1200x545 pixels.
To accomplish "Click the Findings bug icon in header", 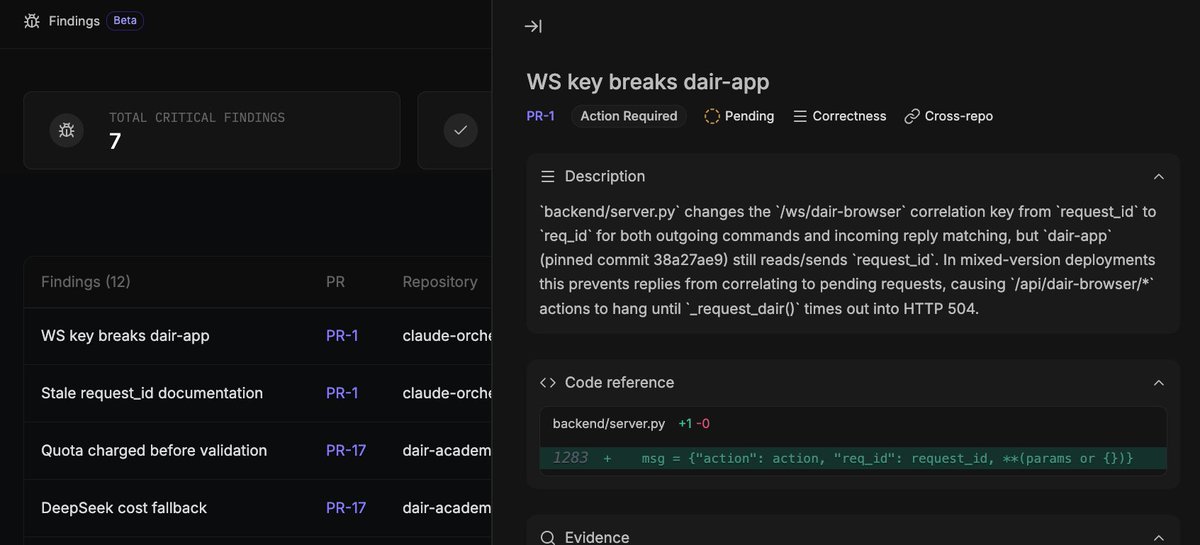I will click(x=32, y=20).
